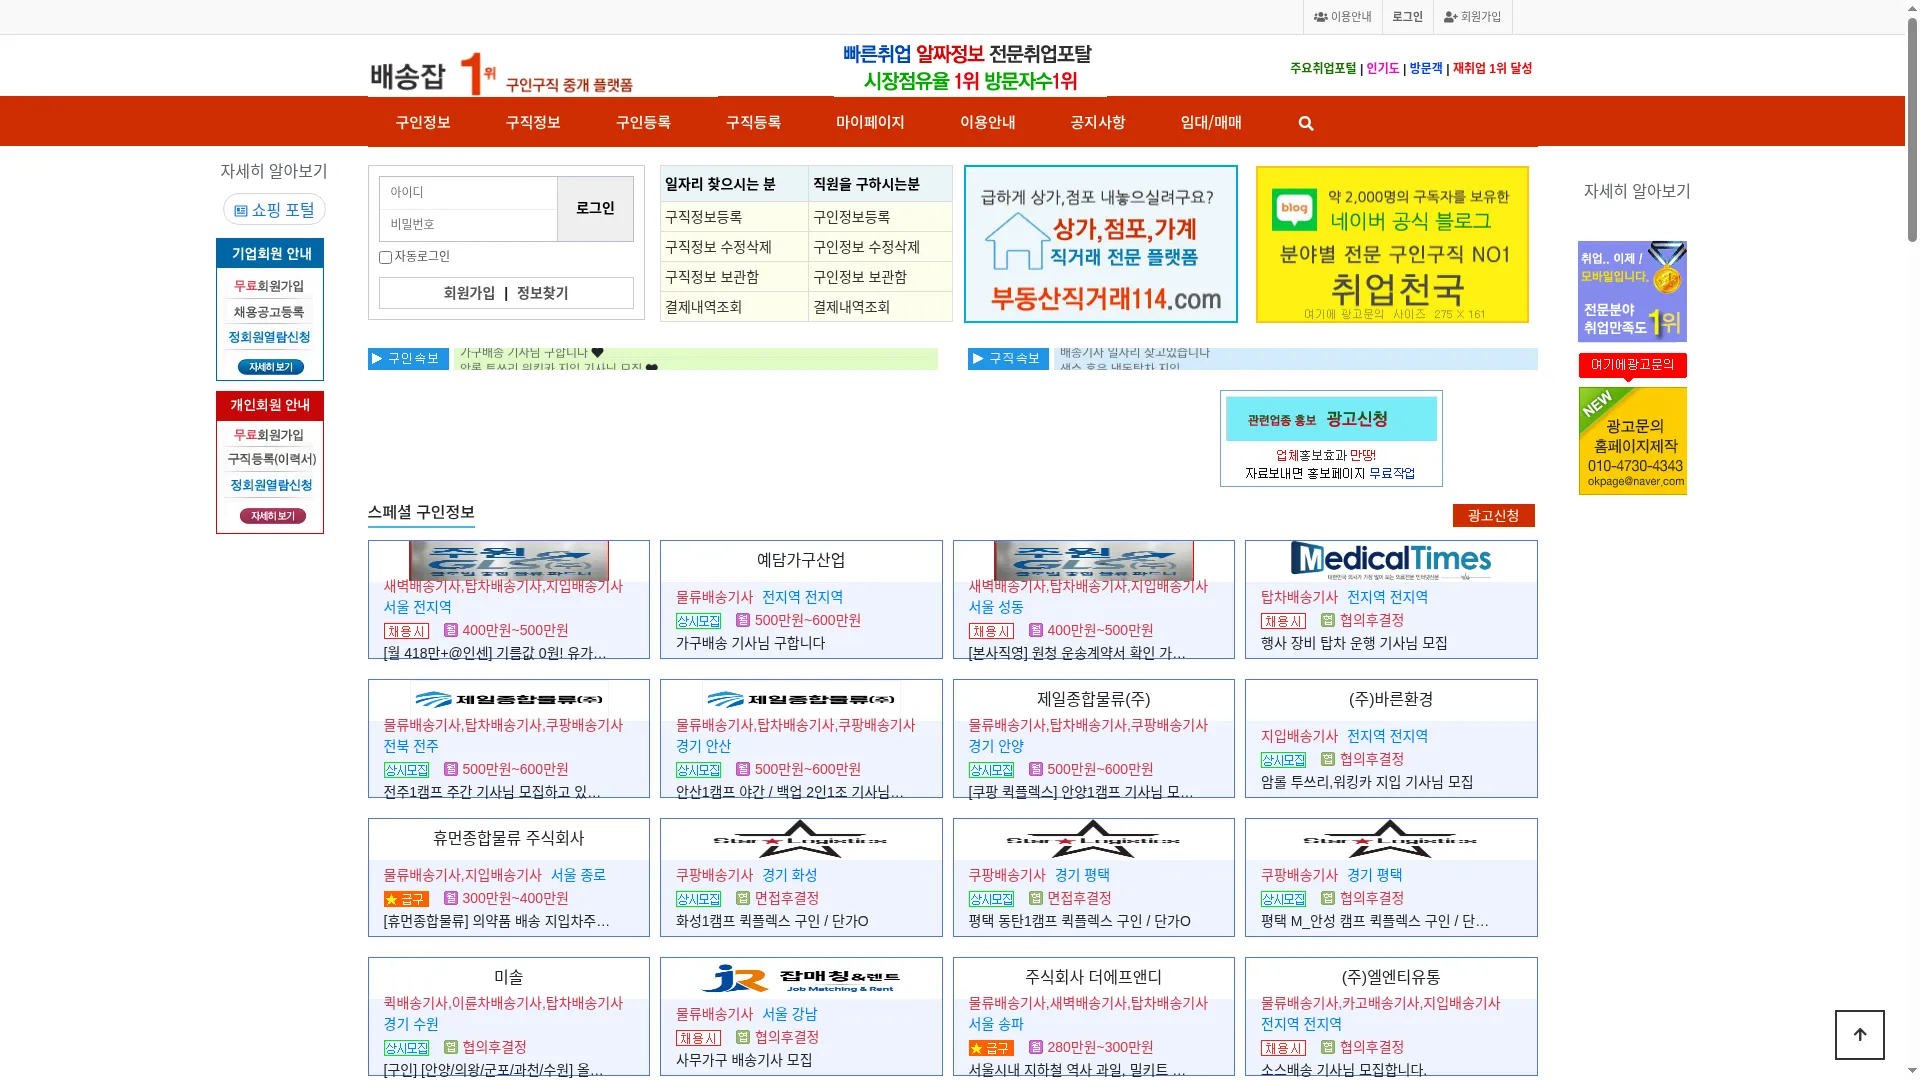The width and height of the screenshot is (1920, 1080).
Task: Click 채용공고등록 in 기업회원 안내
Action: (x=269, y=312)
